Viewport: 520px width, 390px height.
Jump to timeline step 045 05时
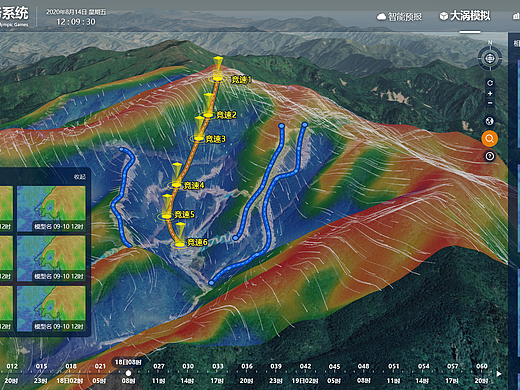coord(334,373)
